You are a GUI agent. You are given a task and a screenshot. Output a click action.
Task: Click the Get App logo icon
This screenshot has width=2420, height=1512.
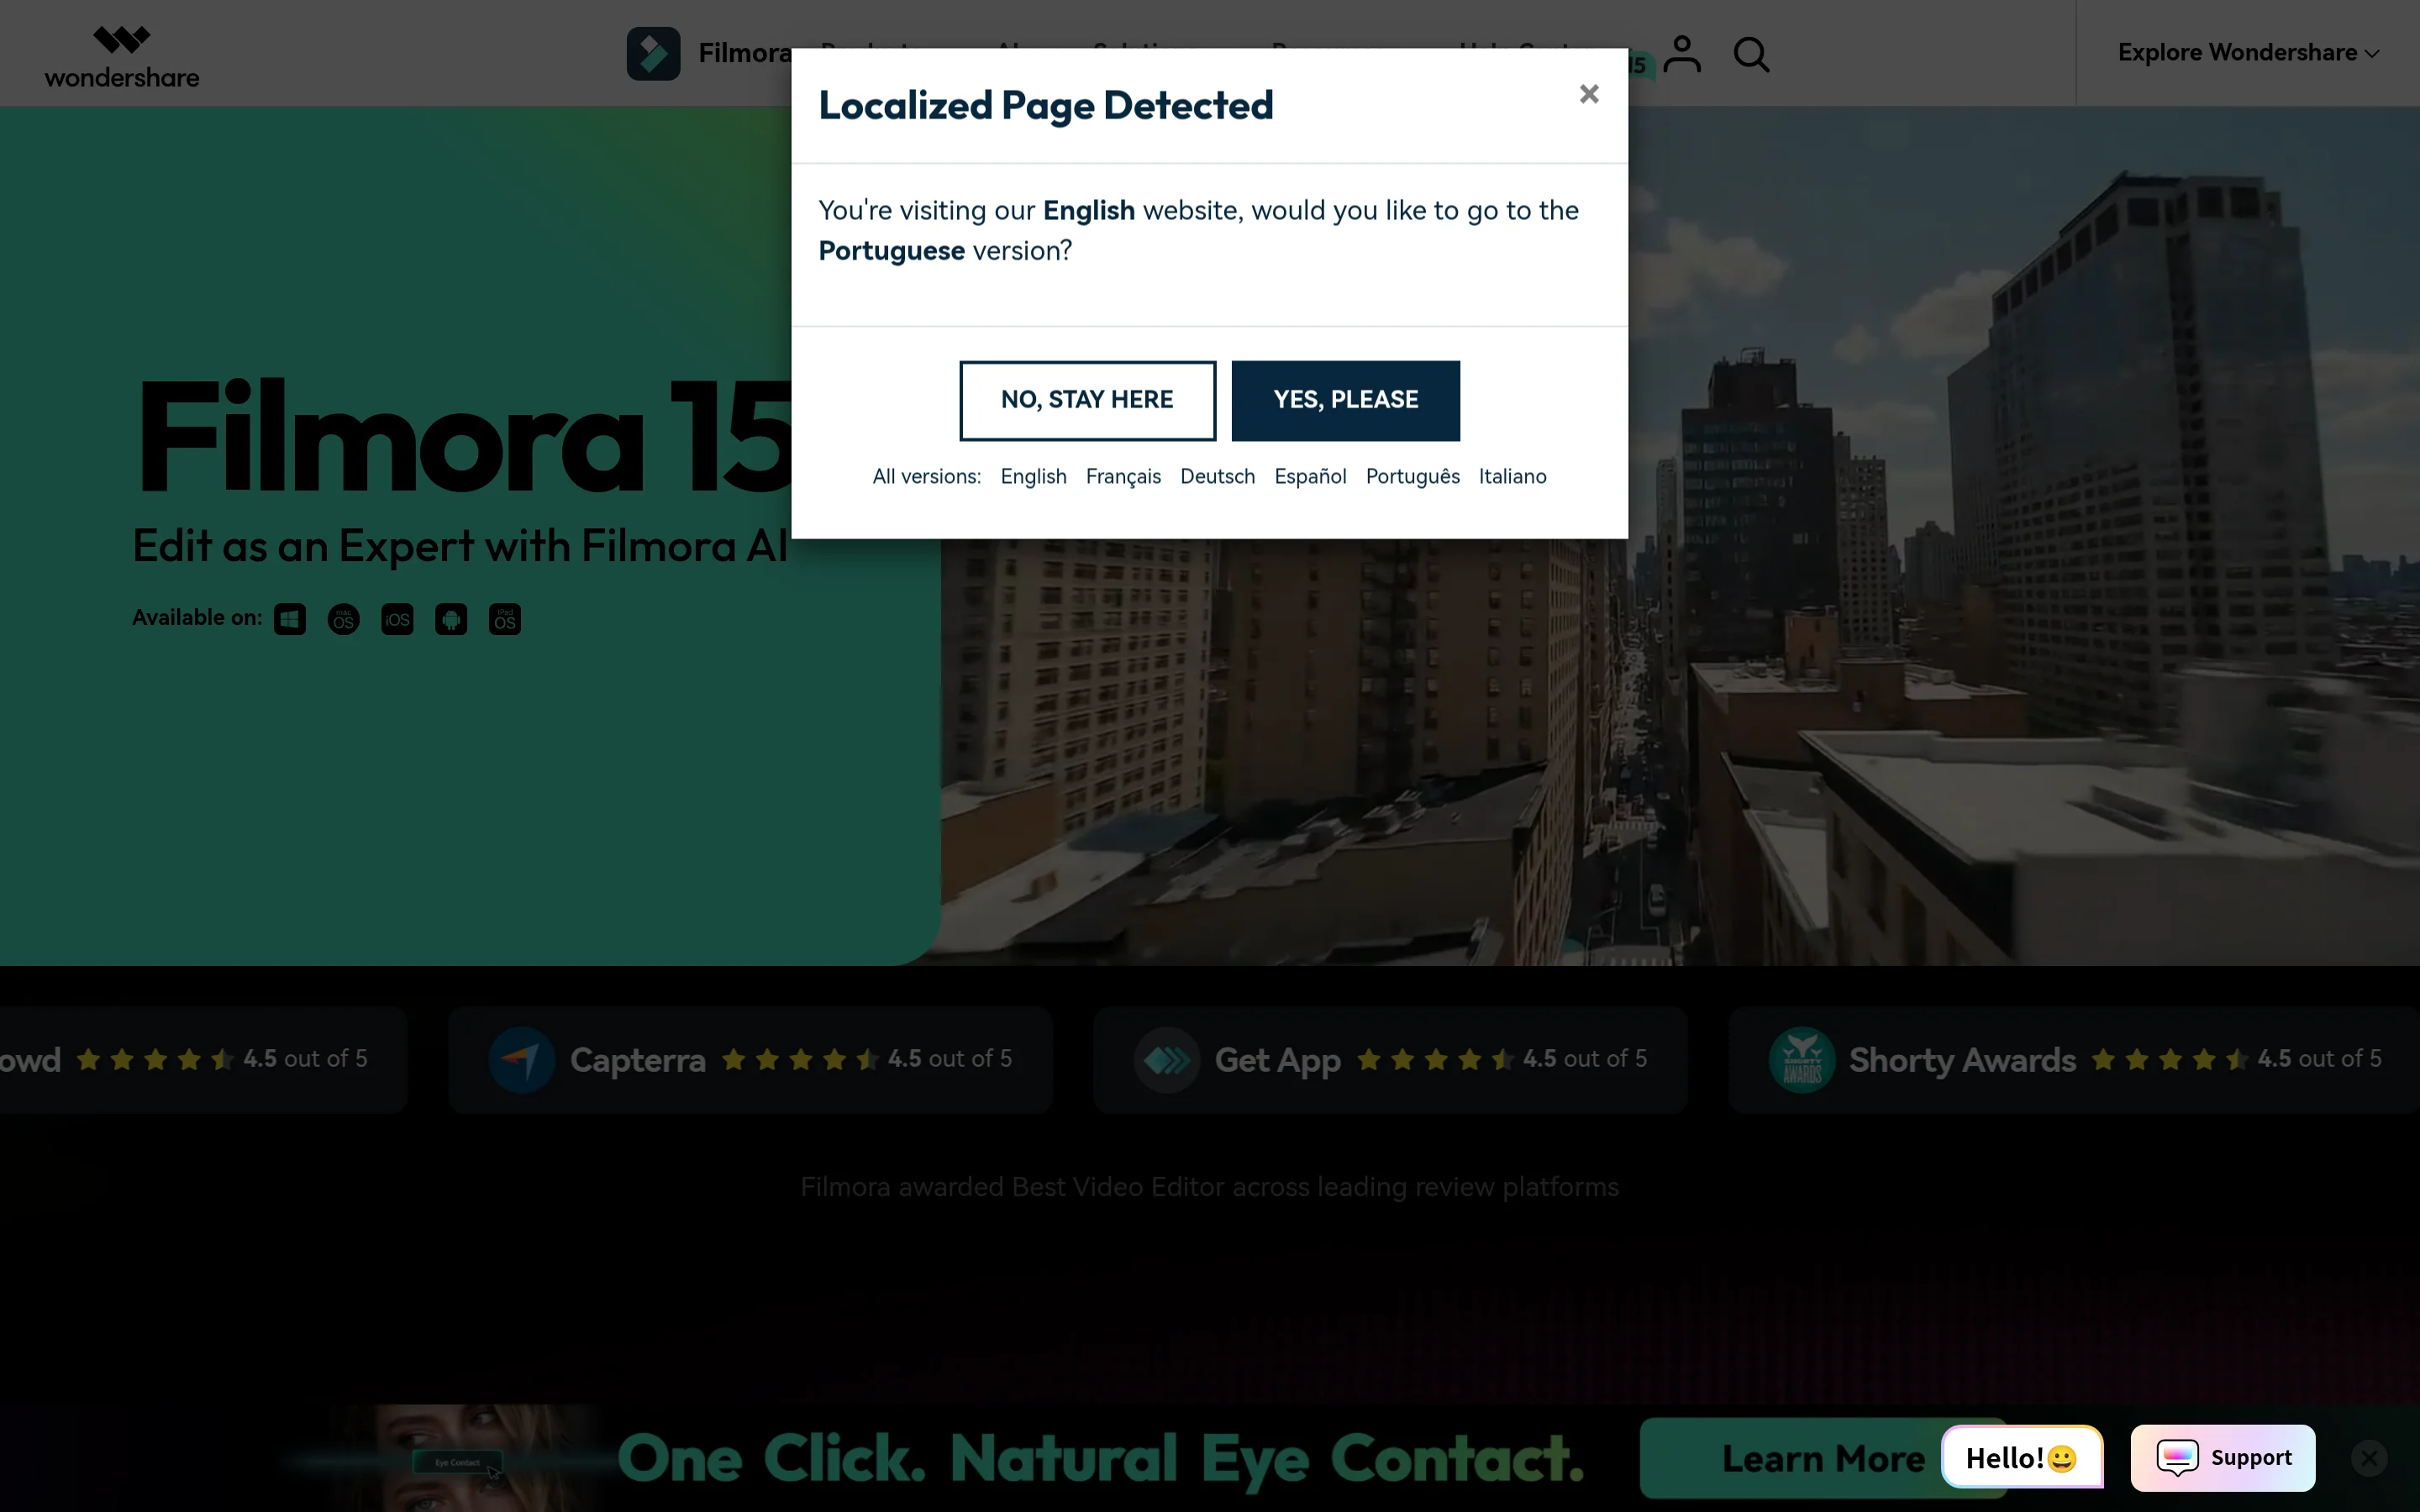click(x=1166, y=1060)
